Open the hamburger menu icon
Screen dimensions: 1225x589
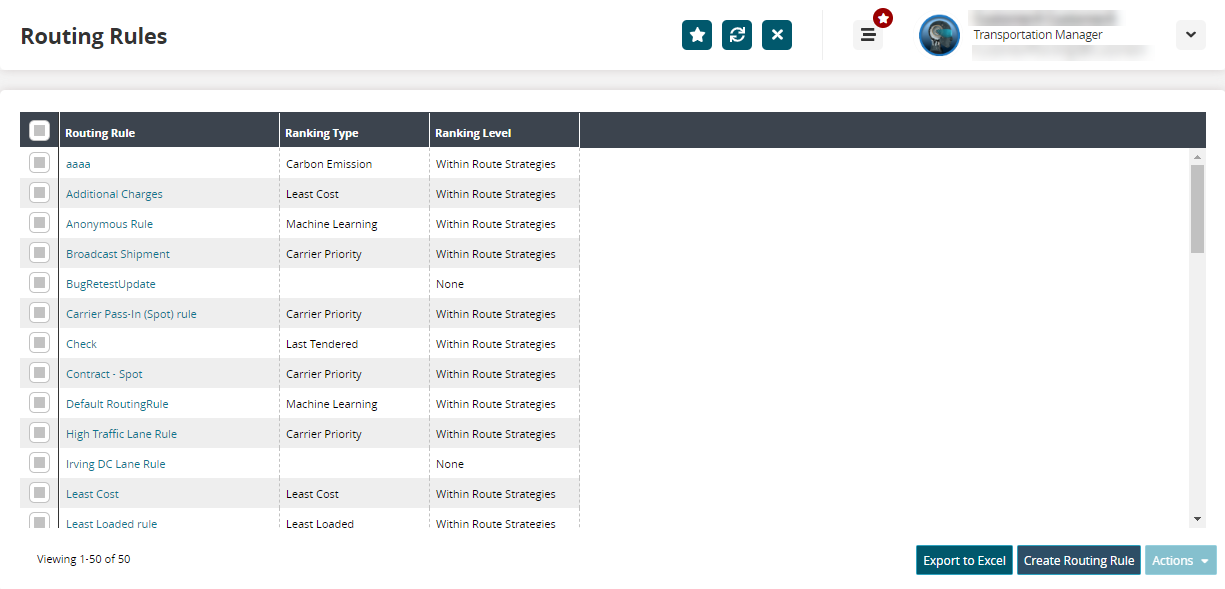[x=868, y=35]
